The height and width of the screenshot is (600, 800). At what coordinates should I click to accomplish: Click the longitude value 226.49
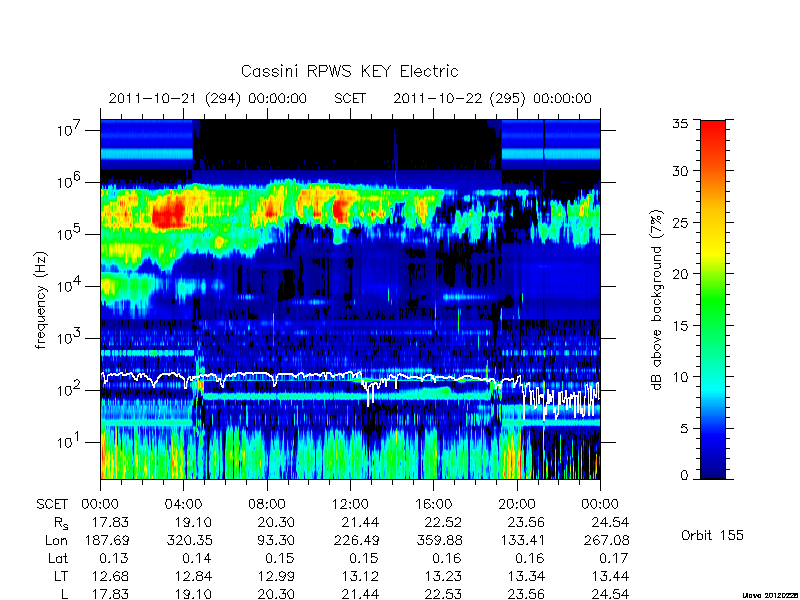[x=359, y=540]
